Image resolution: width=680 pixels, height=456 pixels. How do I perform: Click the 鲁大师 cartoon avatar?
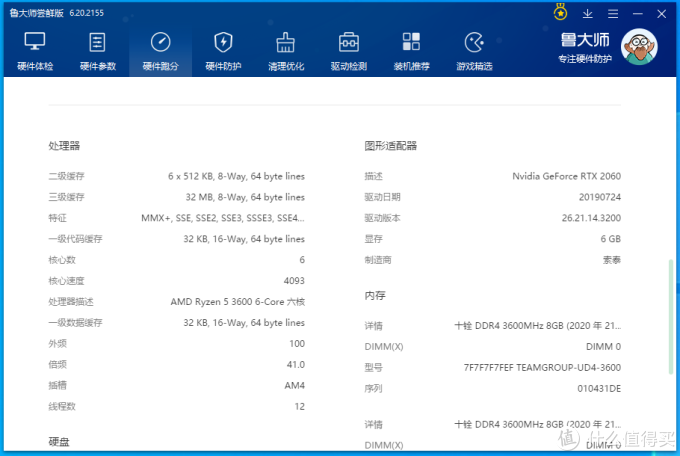tap(639, 47)
